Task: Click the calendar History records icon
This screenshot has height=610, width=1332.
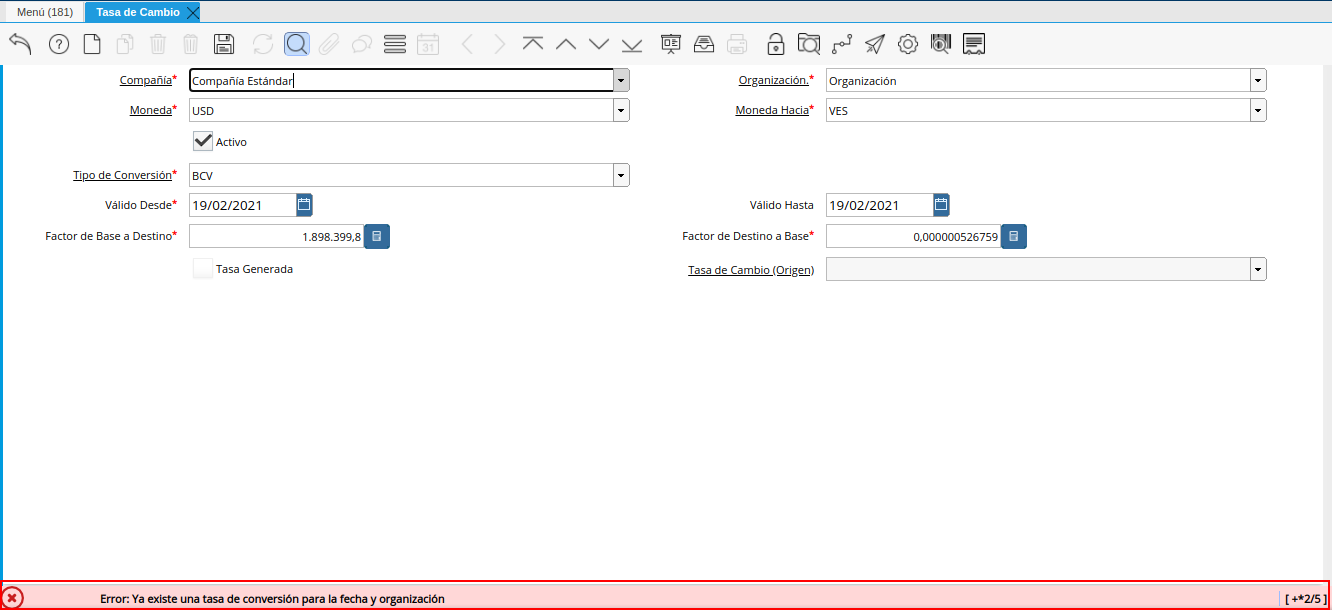Action: tap(428, 44)
